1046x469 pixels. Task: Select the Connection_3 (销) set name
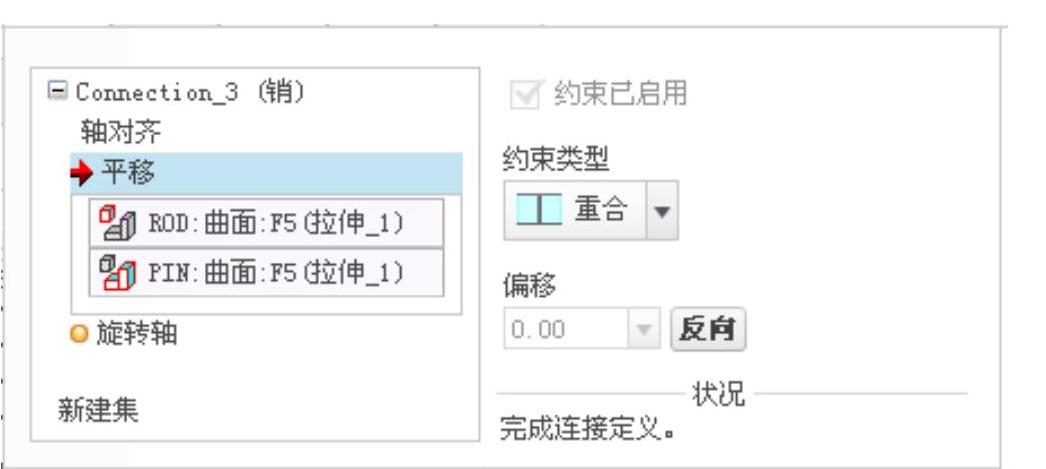click(190, 91)
